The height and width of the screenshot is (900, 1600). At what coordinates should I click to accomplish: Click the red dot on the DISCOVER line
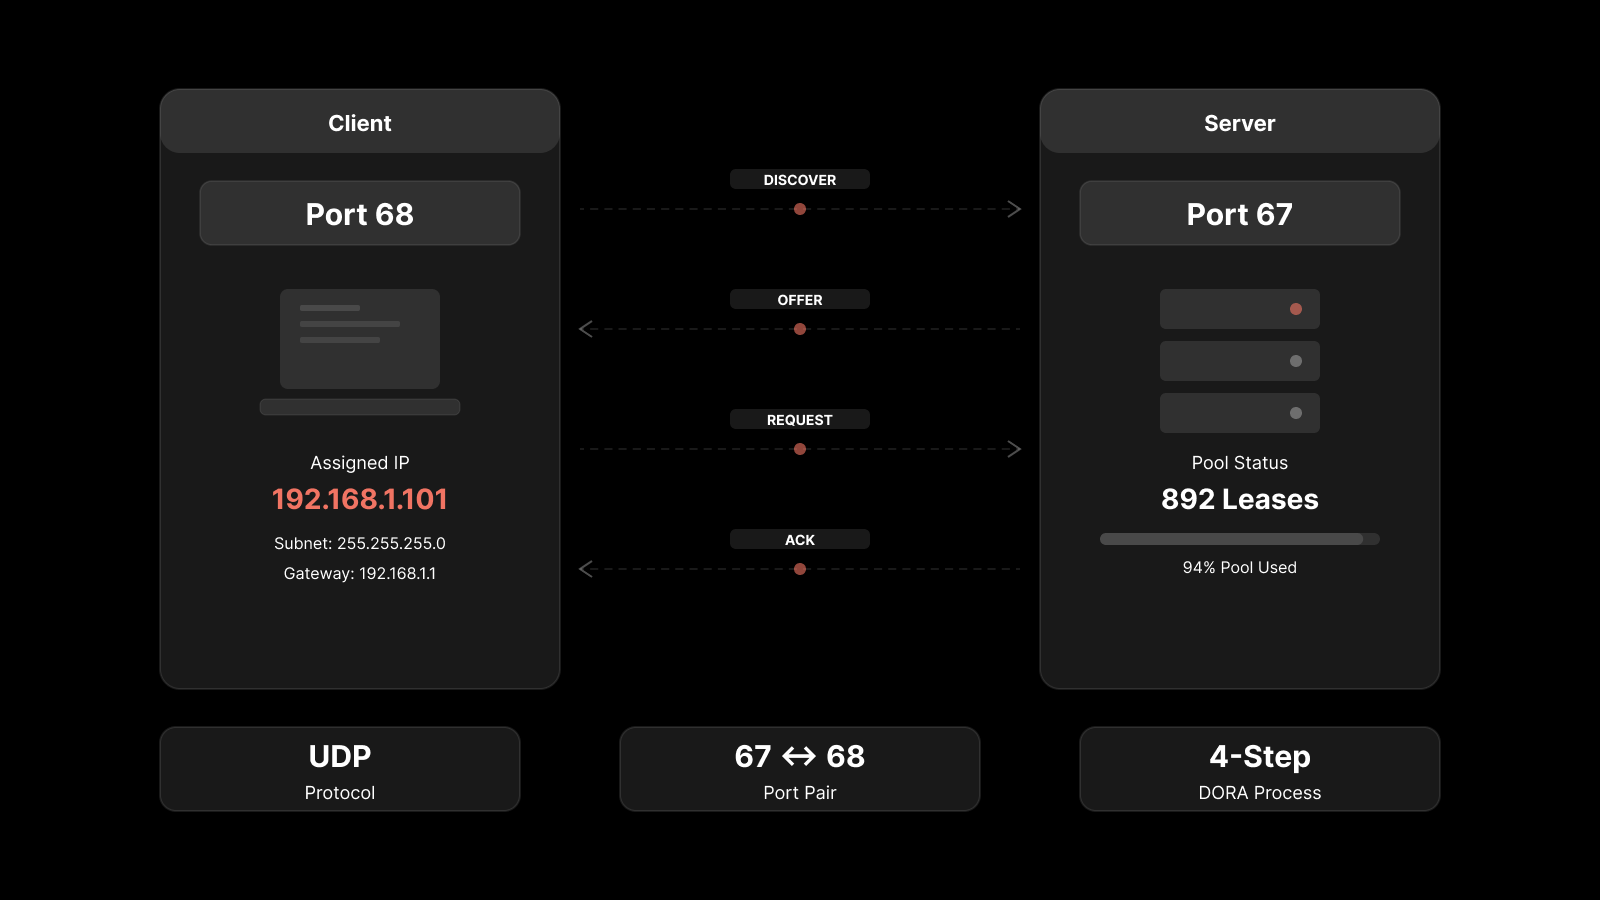coord(800,209)
